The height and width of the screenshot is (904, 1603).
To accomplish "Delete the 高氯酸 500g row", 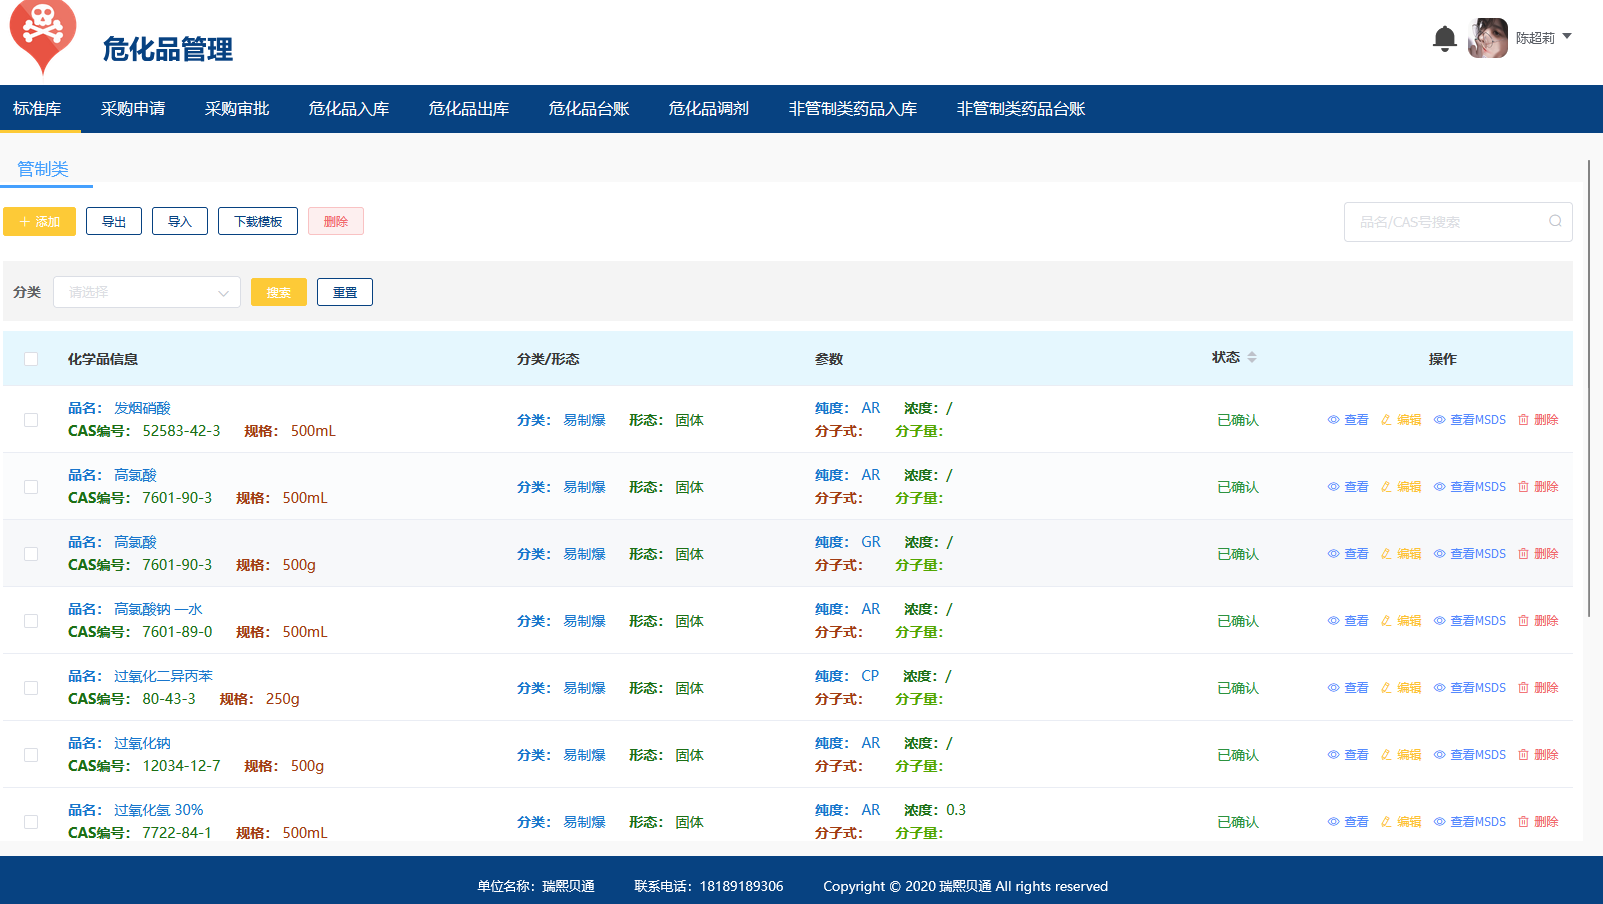I will tap(1538, 554).
